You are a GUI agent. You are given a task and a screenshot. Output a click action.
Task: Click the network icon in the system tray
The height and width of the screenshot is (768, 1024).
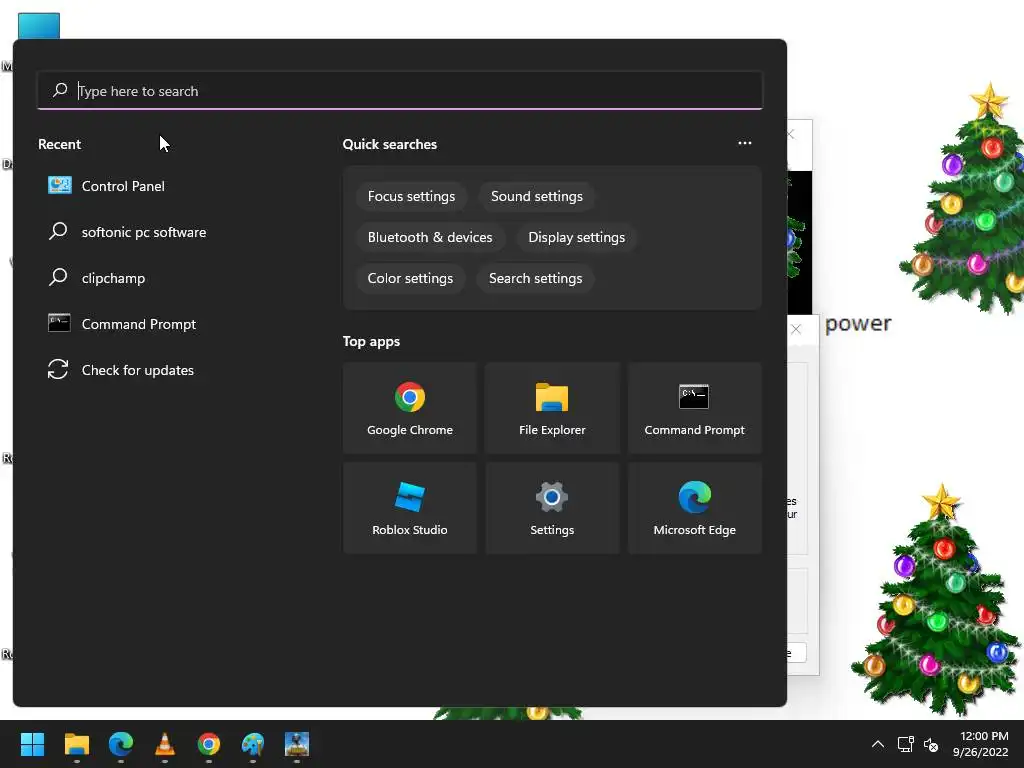coord(905,744)
